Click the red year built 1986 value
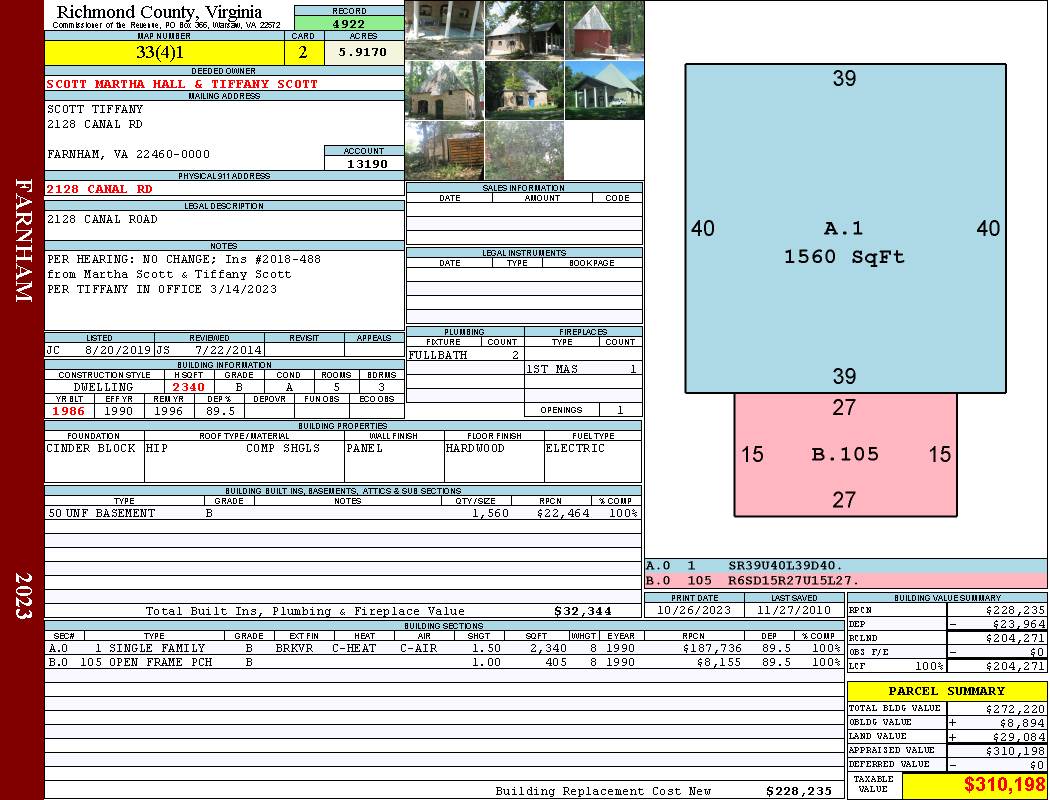The image size is (1050, 800). pyautogui.click(x=69, y=411)
